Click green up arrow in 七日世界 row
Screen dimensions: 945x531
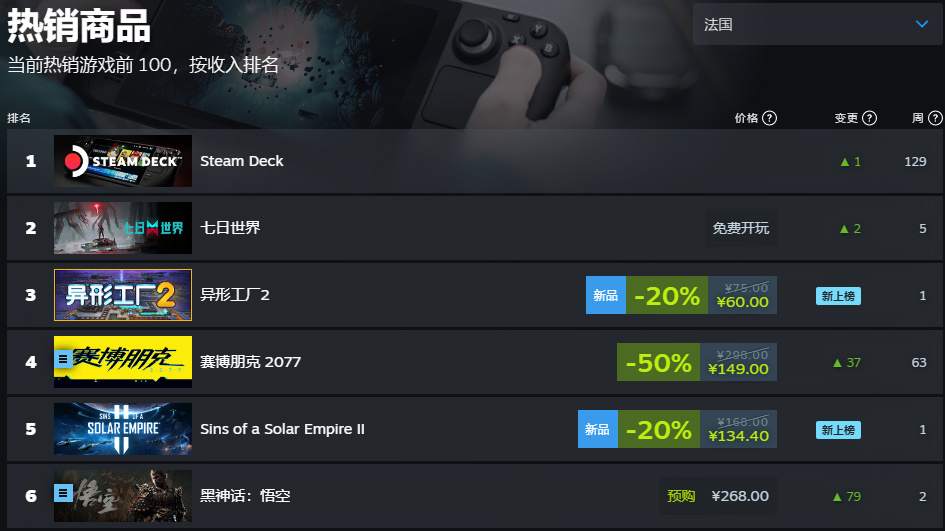click(x=844, y=229)
